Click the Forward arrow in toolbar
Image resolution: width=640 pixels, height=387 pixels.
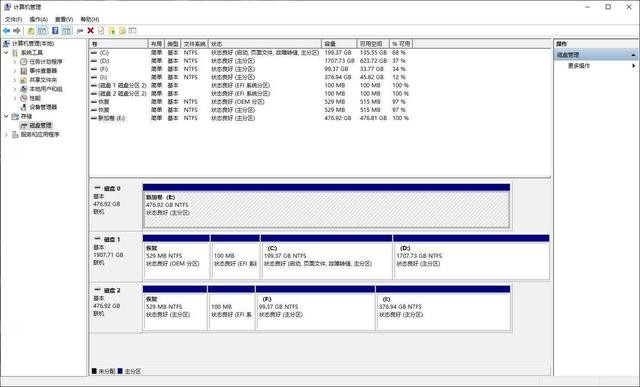pos(17,31)
